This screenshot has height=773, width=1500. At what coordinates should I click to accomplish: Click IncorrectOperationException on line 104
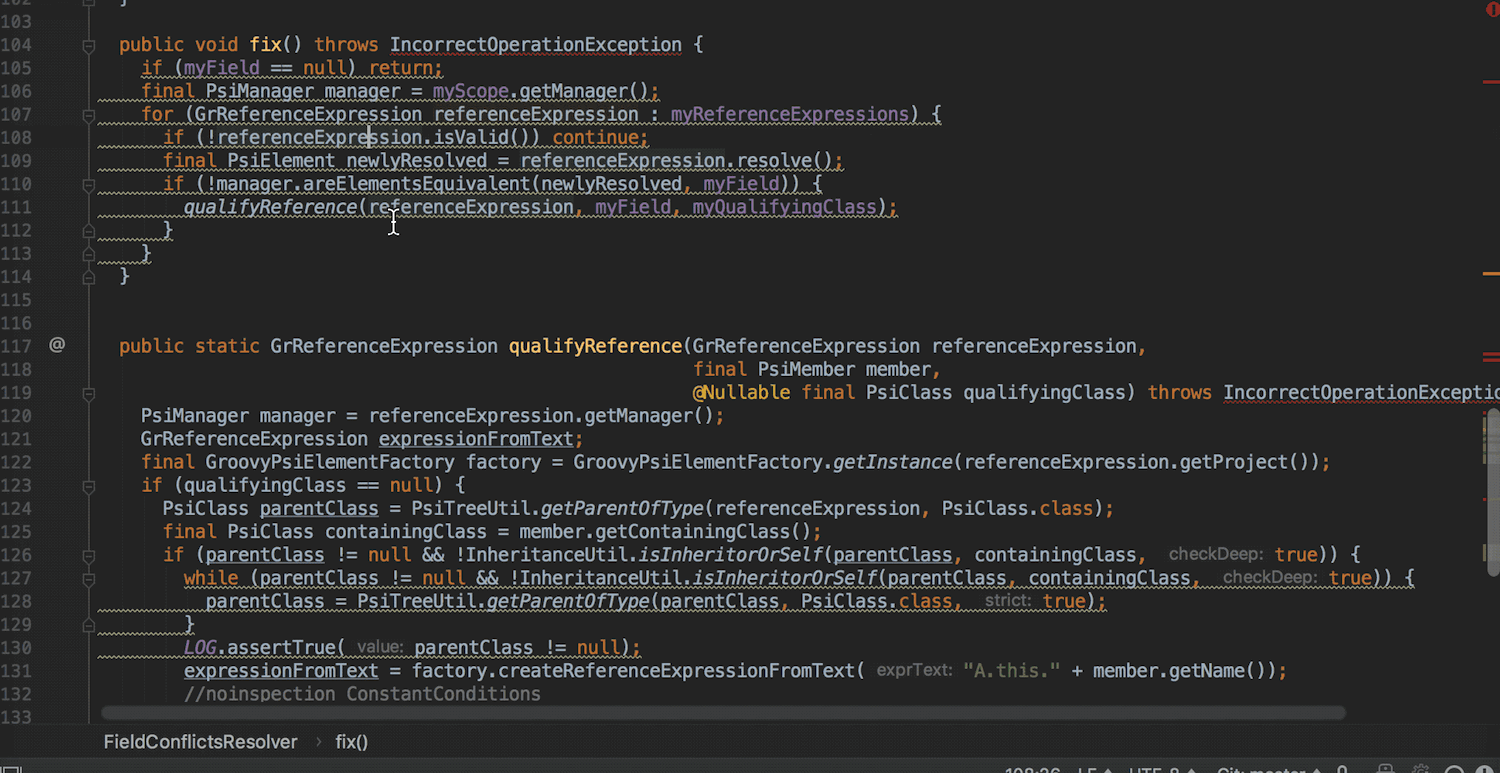(535, 45)
